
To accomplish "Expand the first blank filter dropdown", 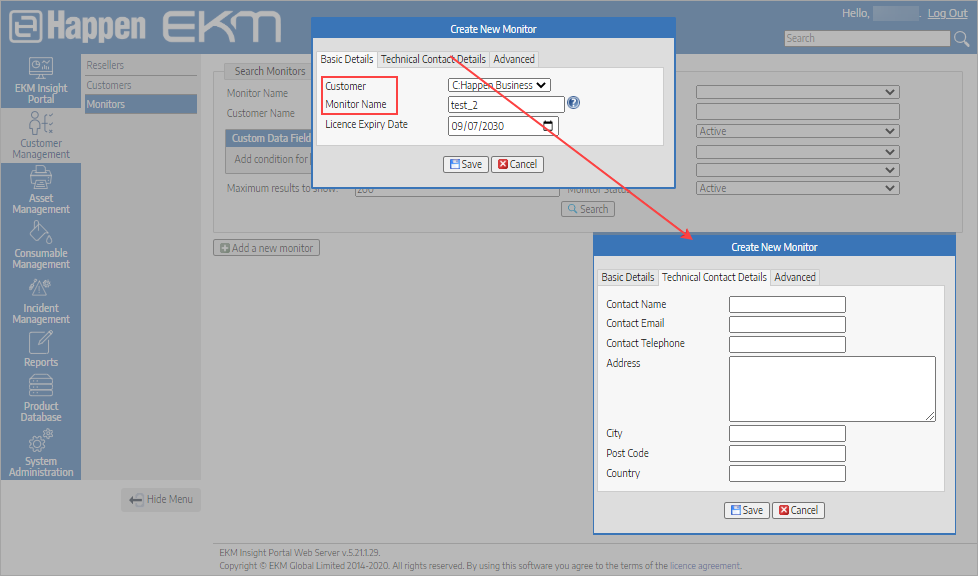I will click(x=798, y=92).
